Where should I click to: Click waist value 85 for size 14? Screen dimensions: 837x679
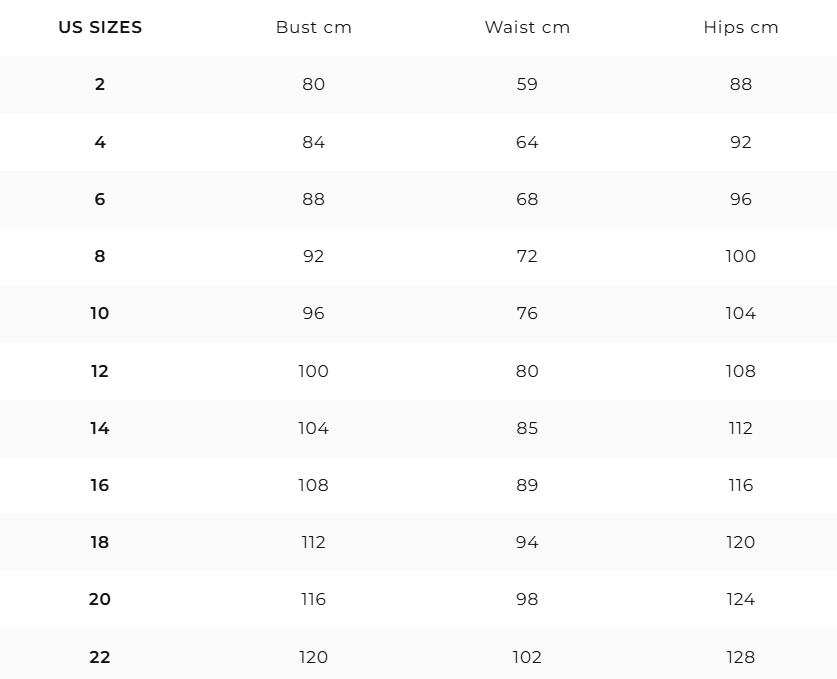(527, 428)
